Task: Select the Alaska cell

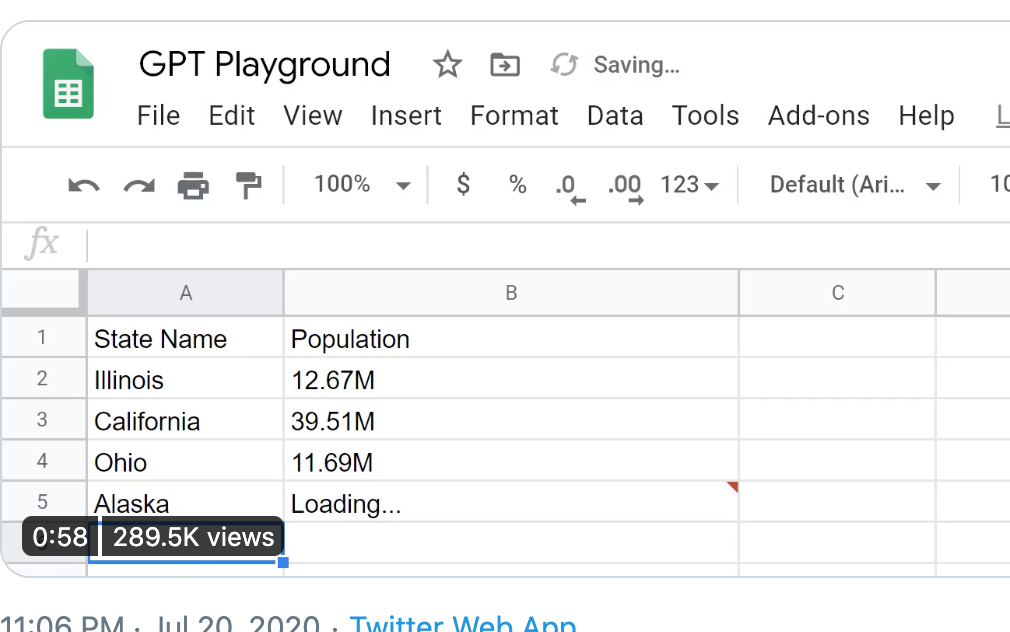Action: click(186, 503)
